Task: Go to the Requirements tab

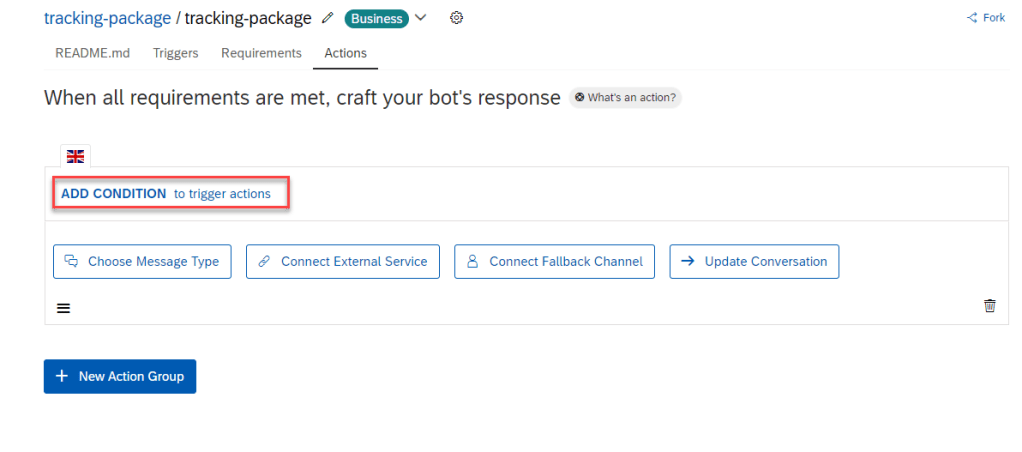Action: [261, 53]
